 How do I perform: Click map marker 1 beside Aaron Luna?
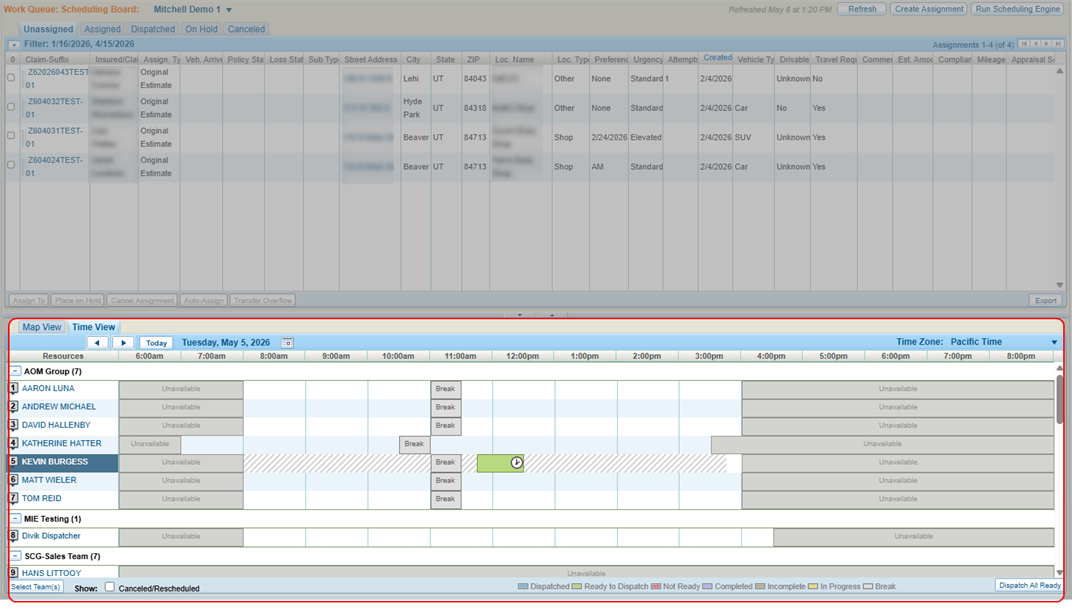[13, 388]
